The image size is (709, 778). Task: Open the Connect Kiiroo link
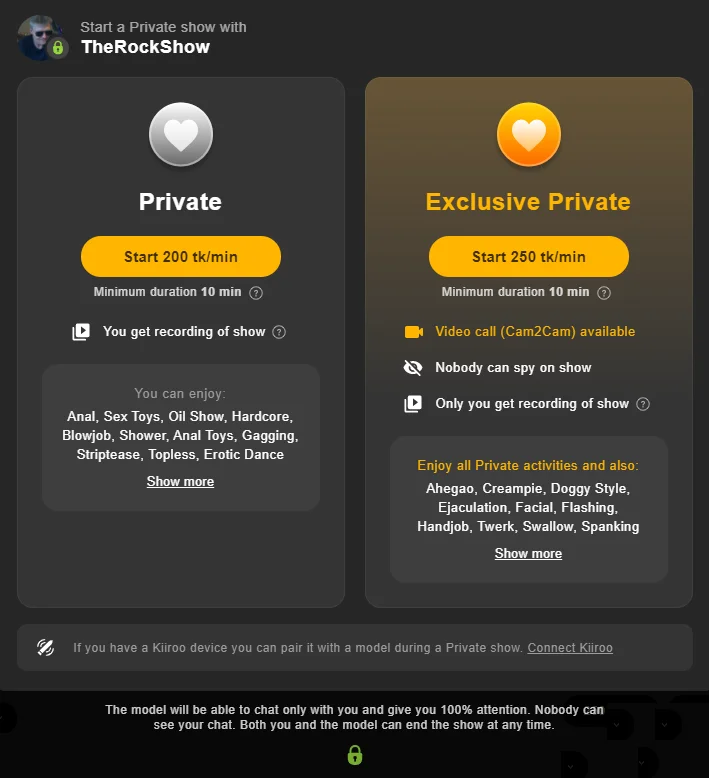point(570,648)
